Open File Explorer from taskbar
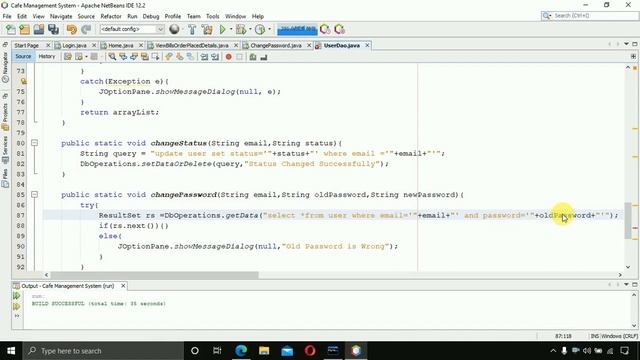The width and height of the screenshot is (640, 360). (264, 351)
